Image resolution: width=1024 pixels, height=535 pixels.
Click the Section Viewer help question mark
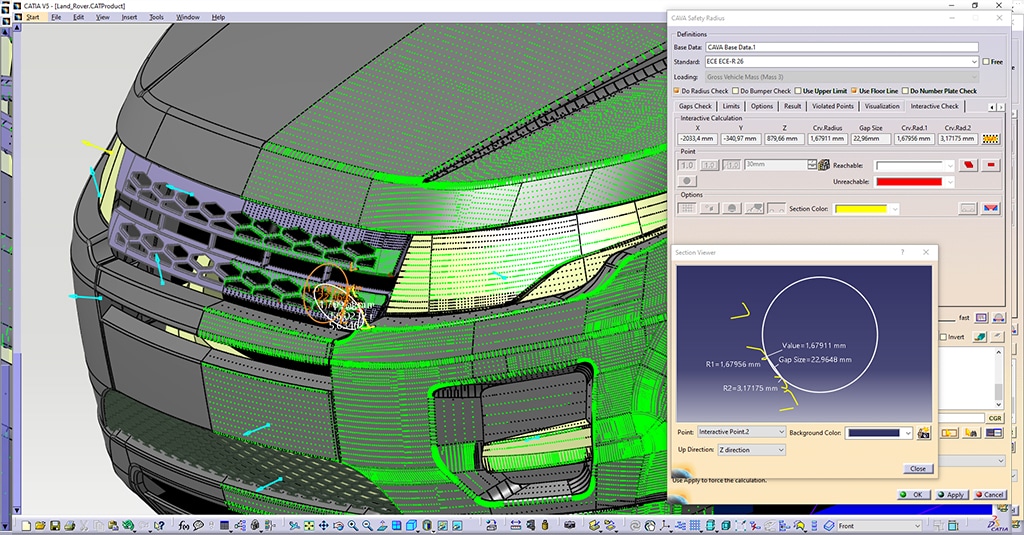[903, 252]
